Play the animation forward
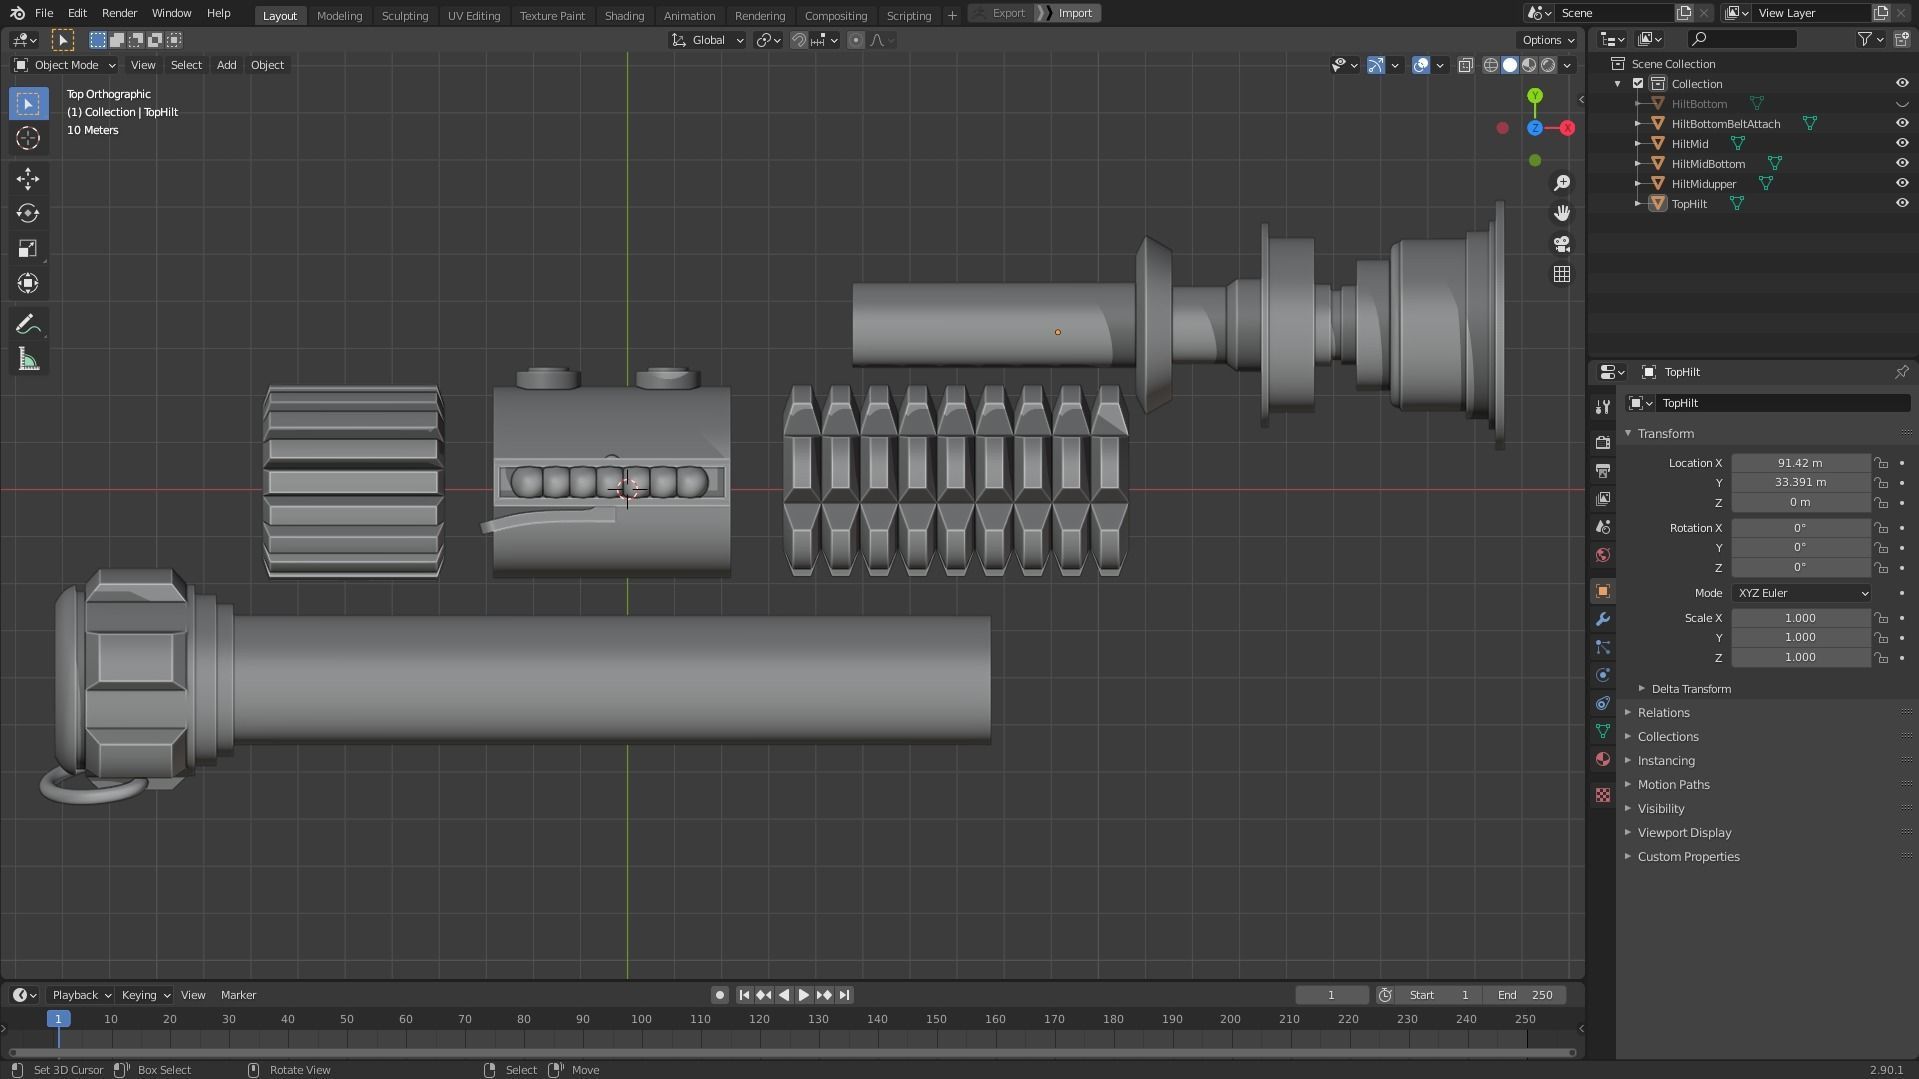The width and height of the screenshot is (1919, 1079). click(x=804, y=995)
